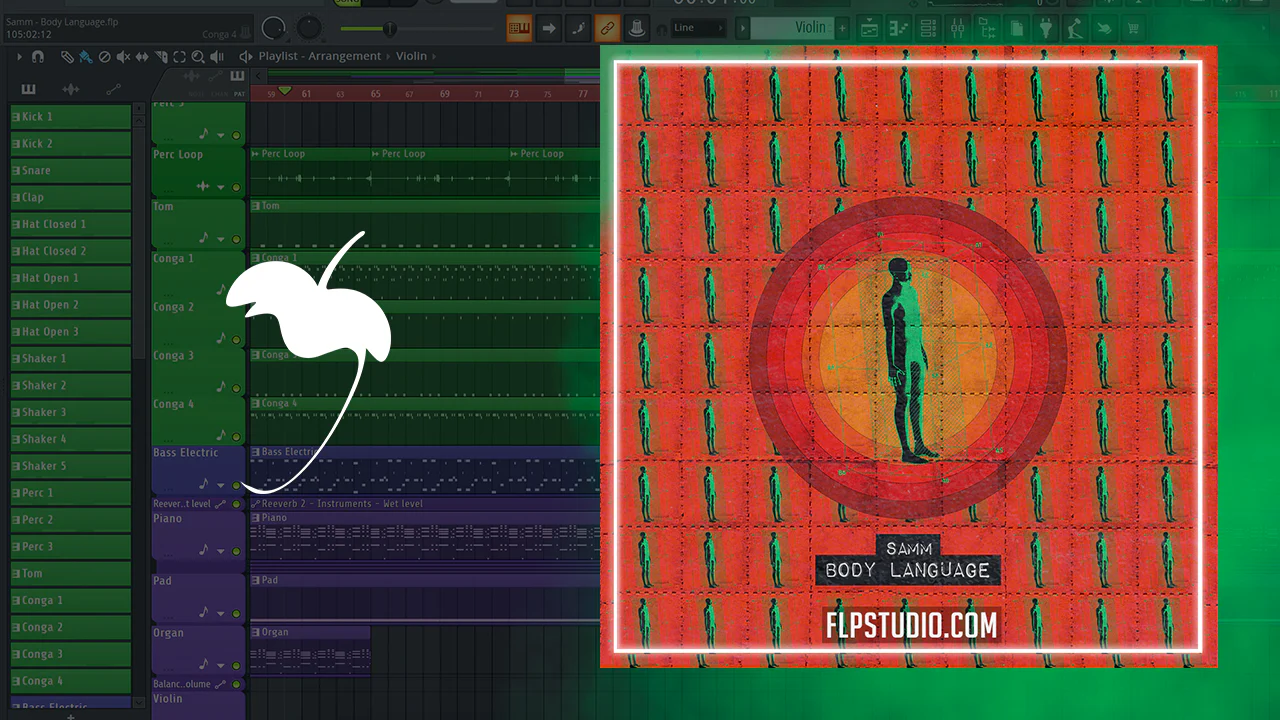Screen dimensions: 1280x720
Task: Select Kick 1 pattern in picker
Action: pos(71,117)
